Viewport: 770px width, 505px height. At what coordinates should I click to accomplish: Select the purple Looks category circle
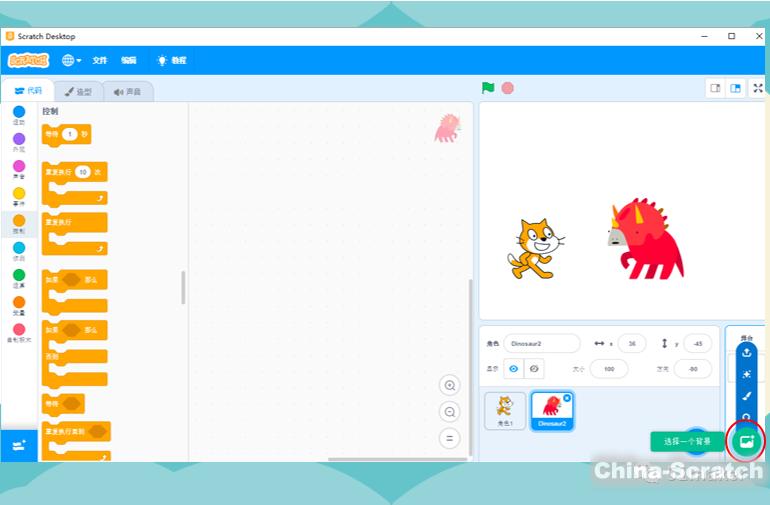[x=19, y=140]
